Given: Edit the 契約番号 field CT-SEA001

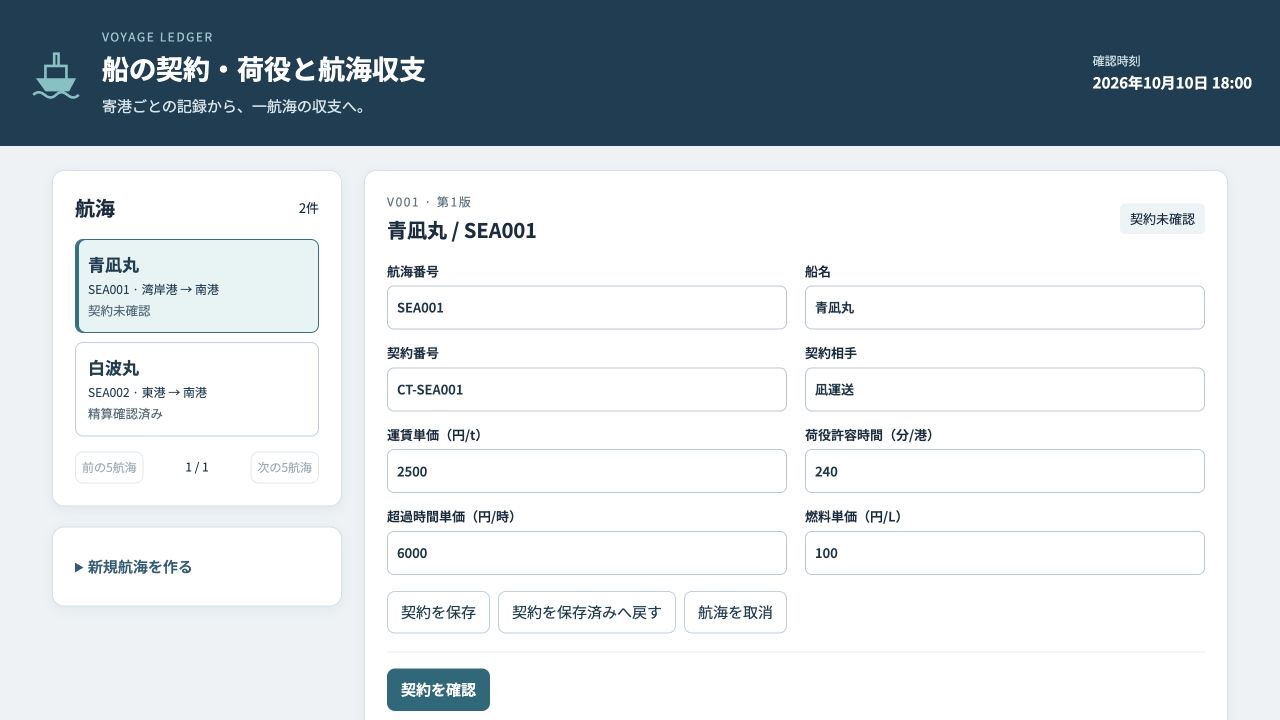Looking at the screenshot, I should (587, 390).
